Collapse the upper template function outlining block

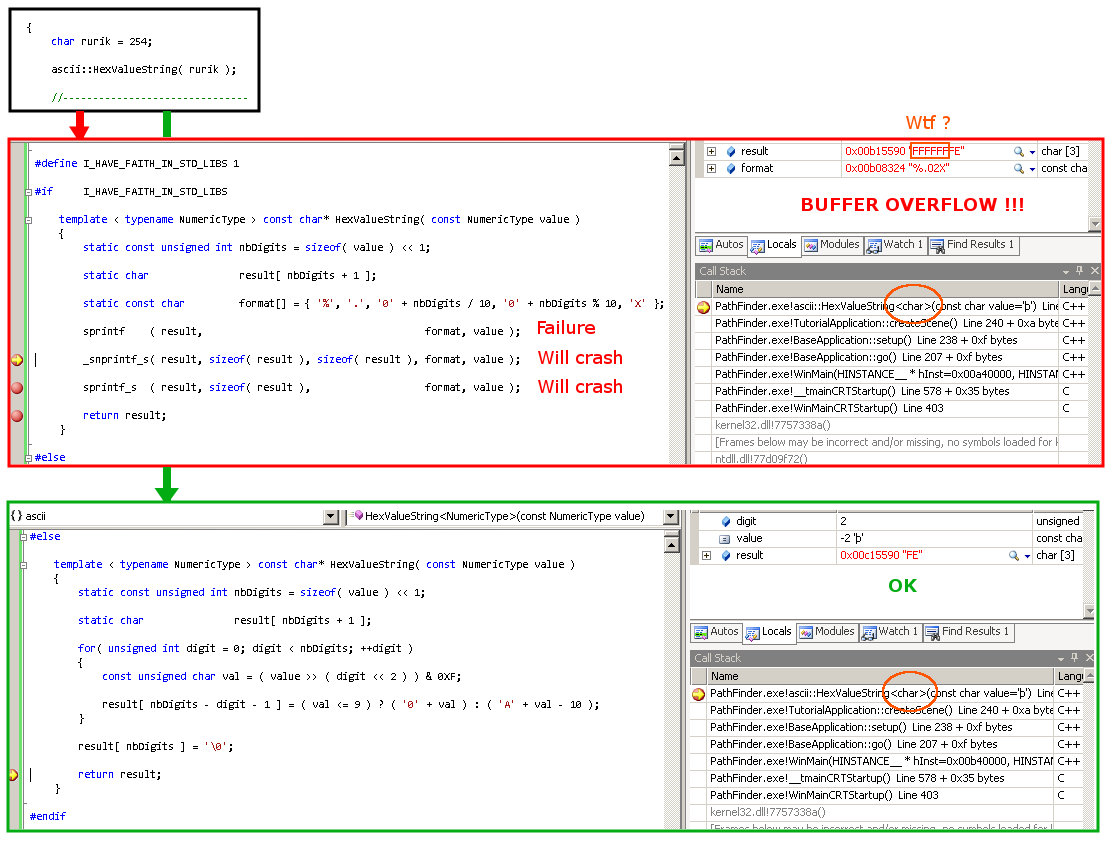28,221
